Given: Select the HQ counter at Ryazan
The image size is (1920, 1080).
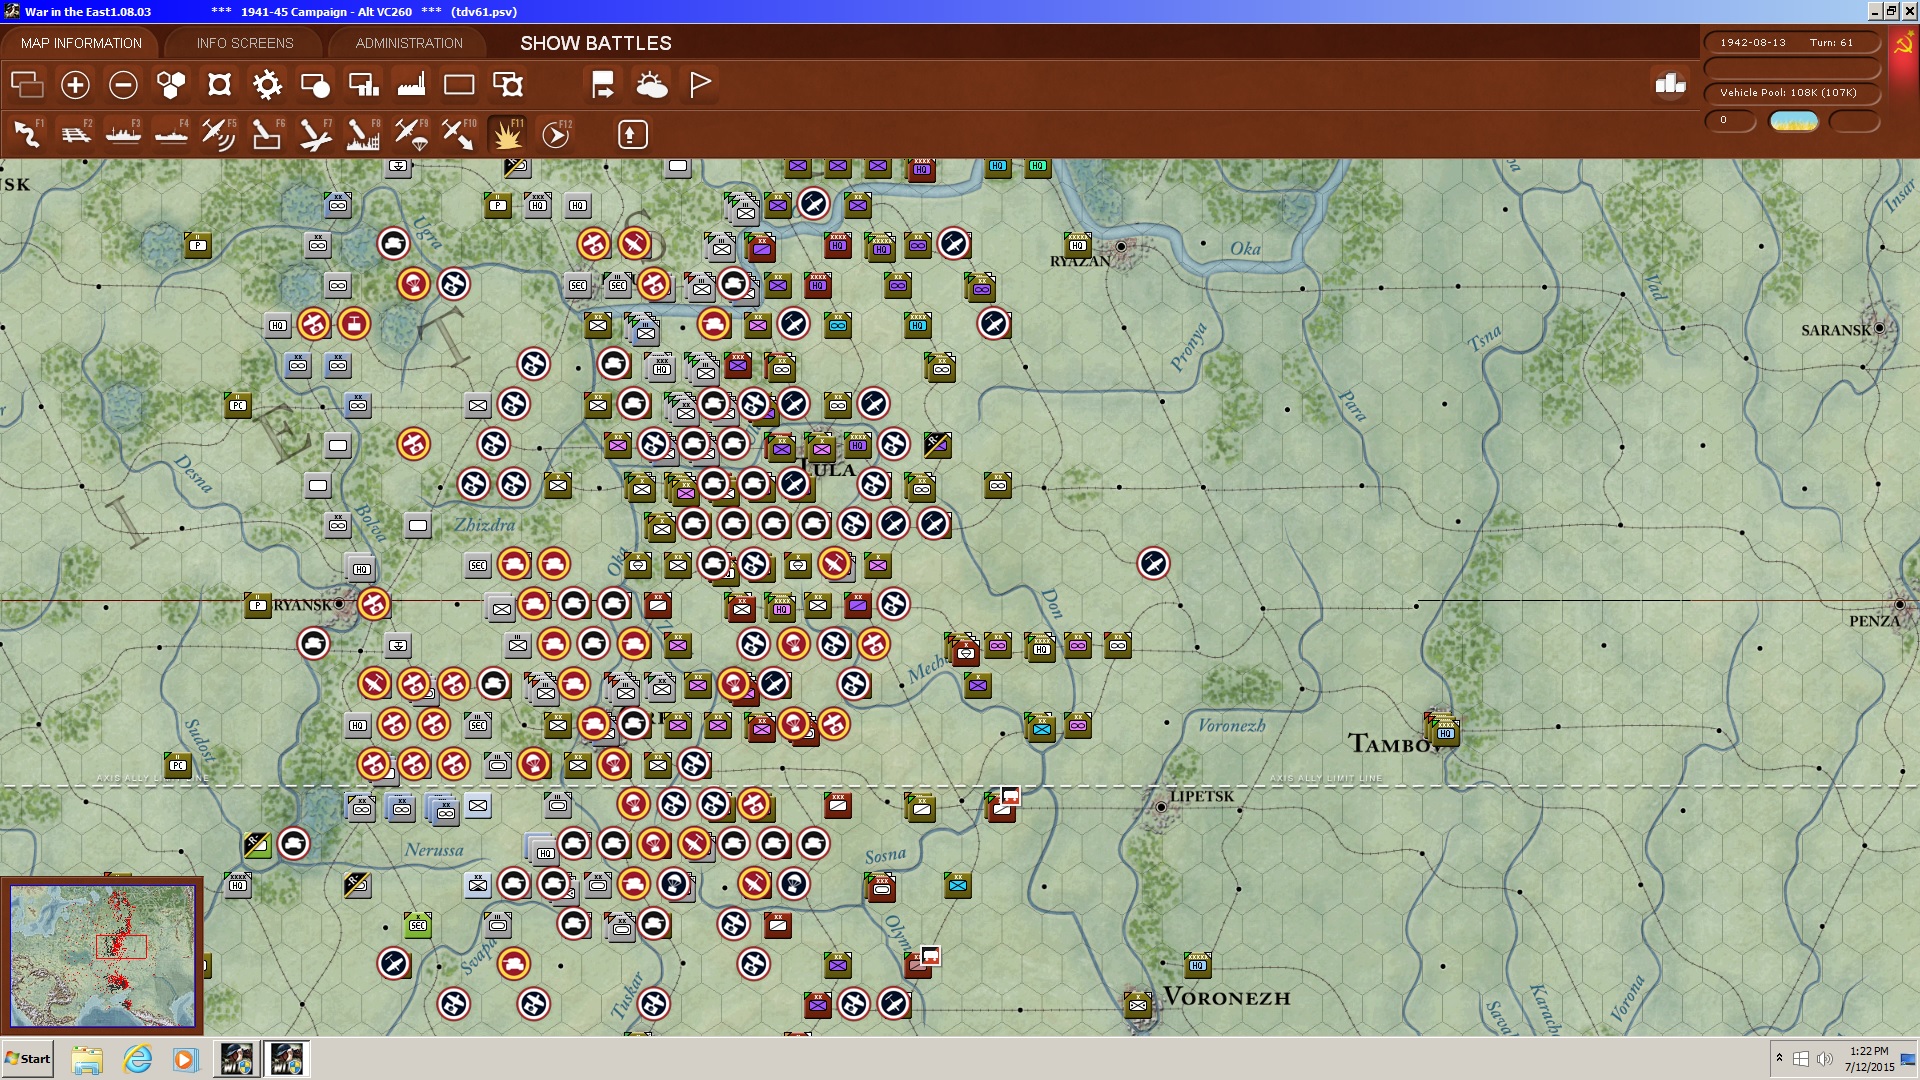Looking at the screenshot, I should [1078, 244].
